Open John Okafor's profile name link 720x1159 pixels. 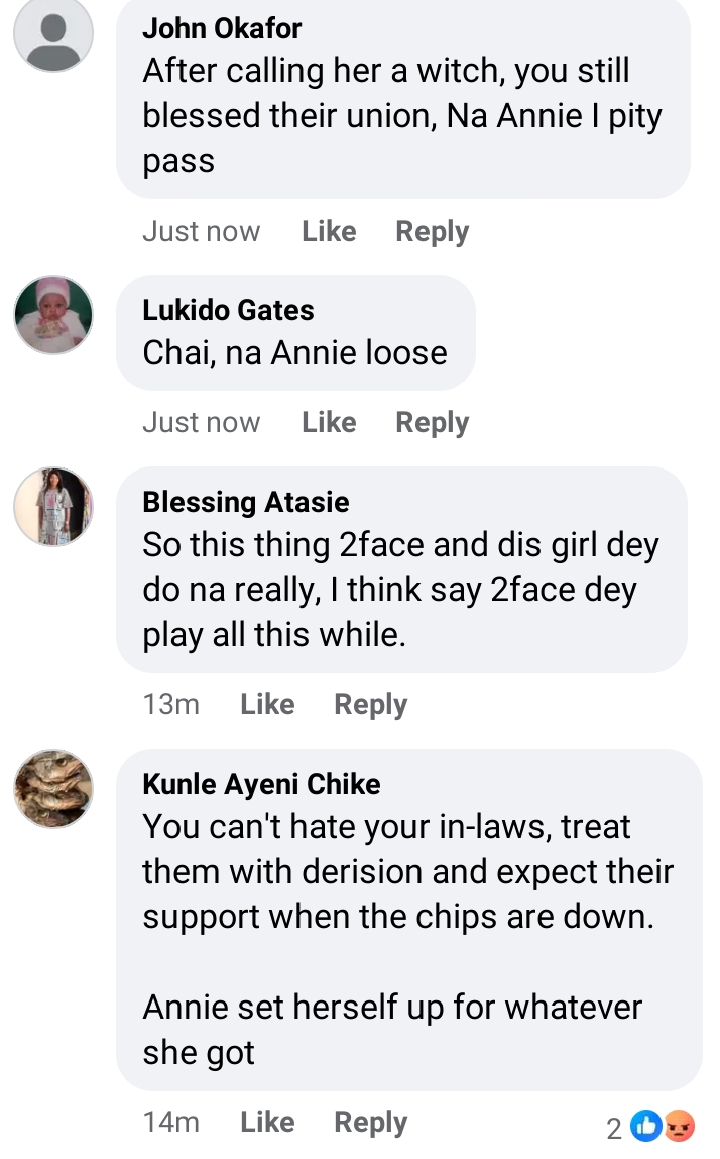coord(222,28)
